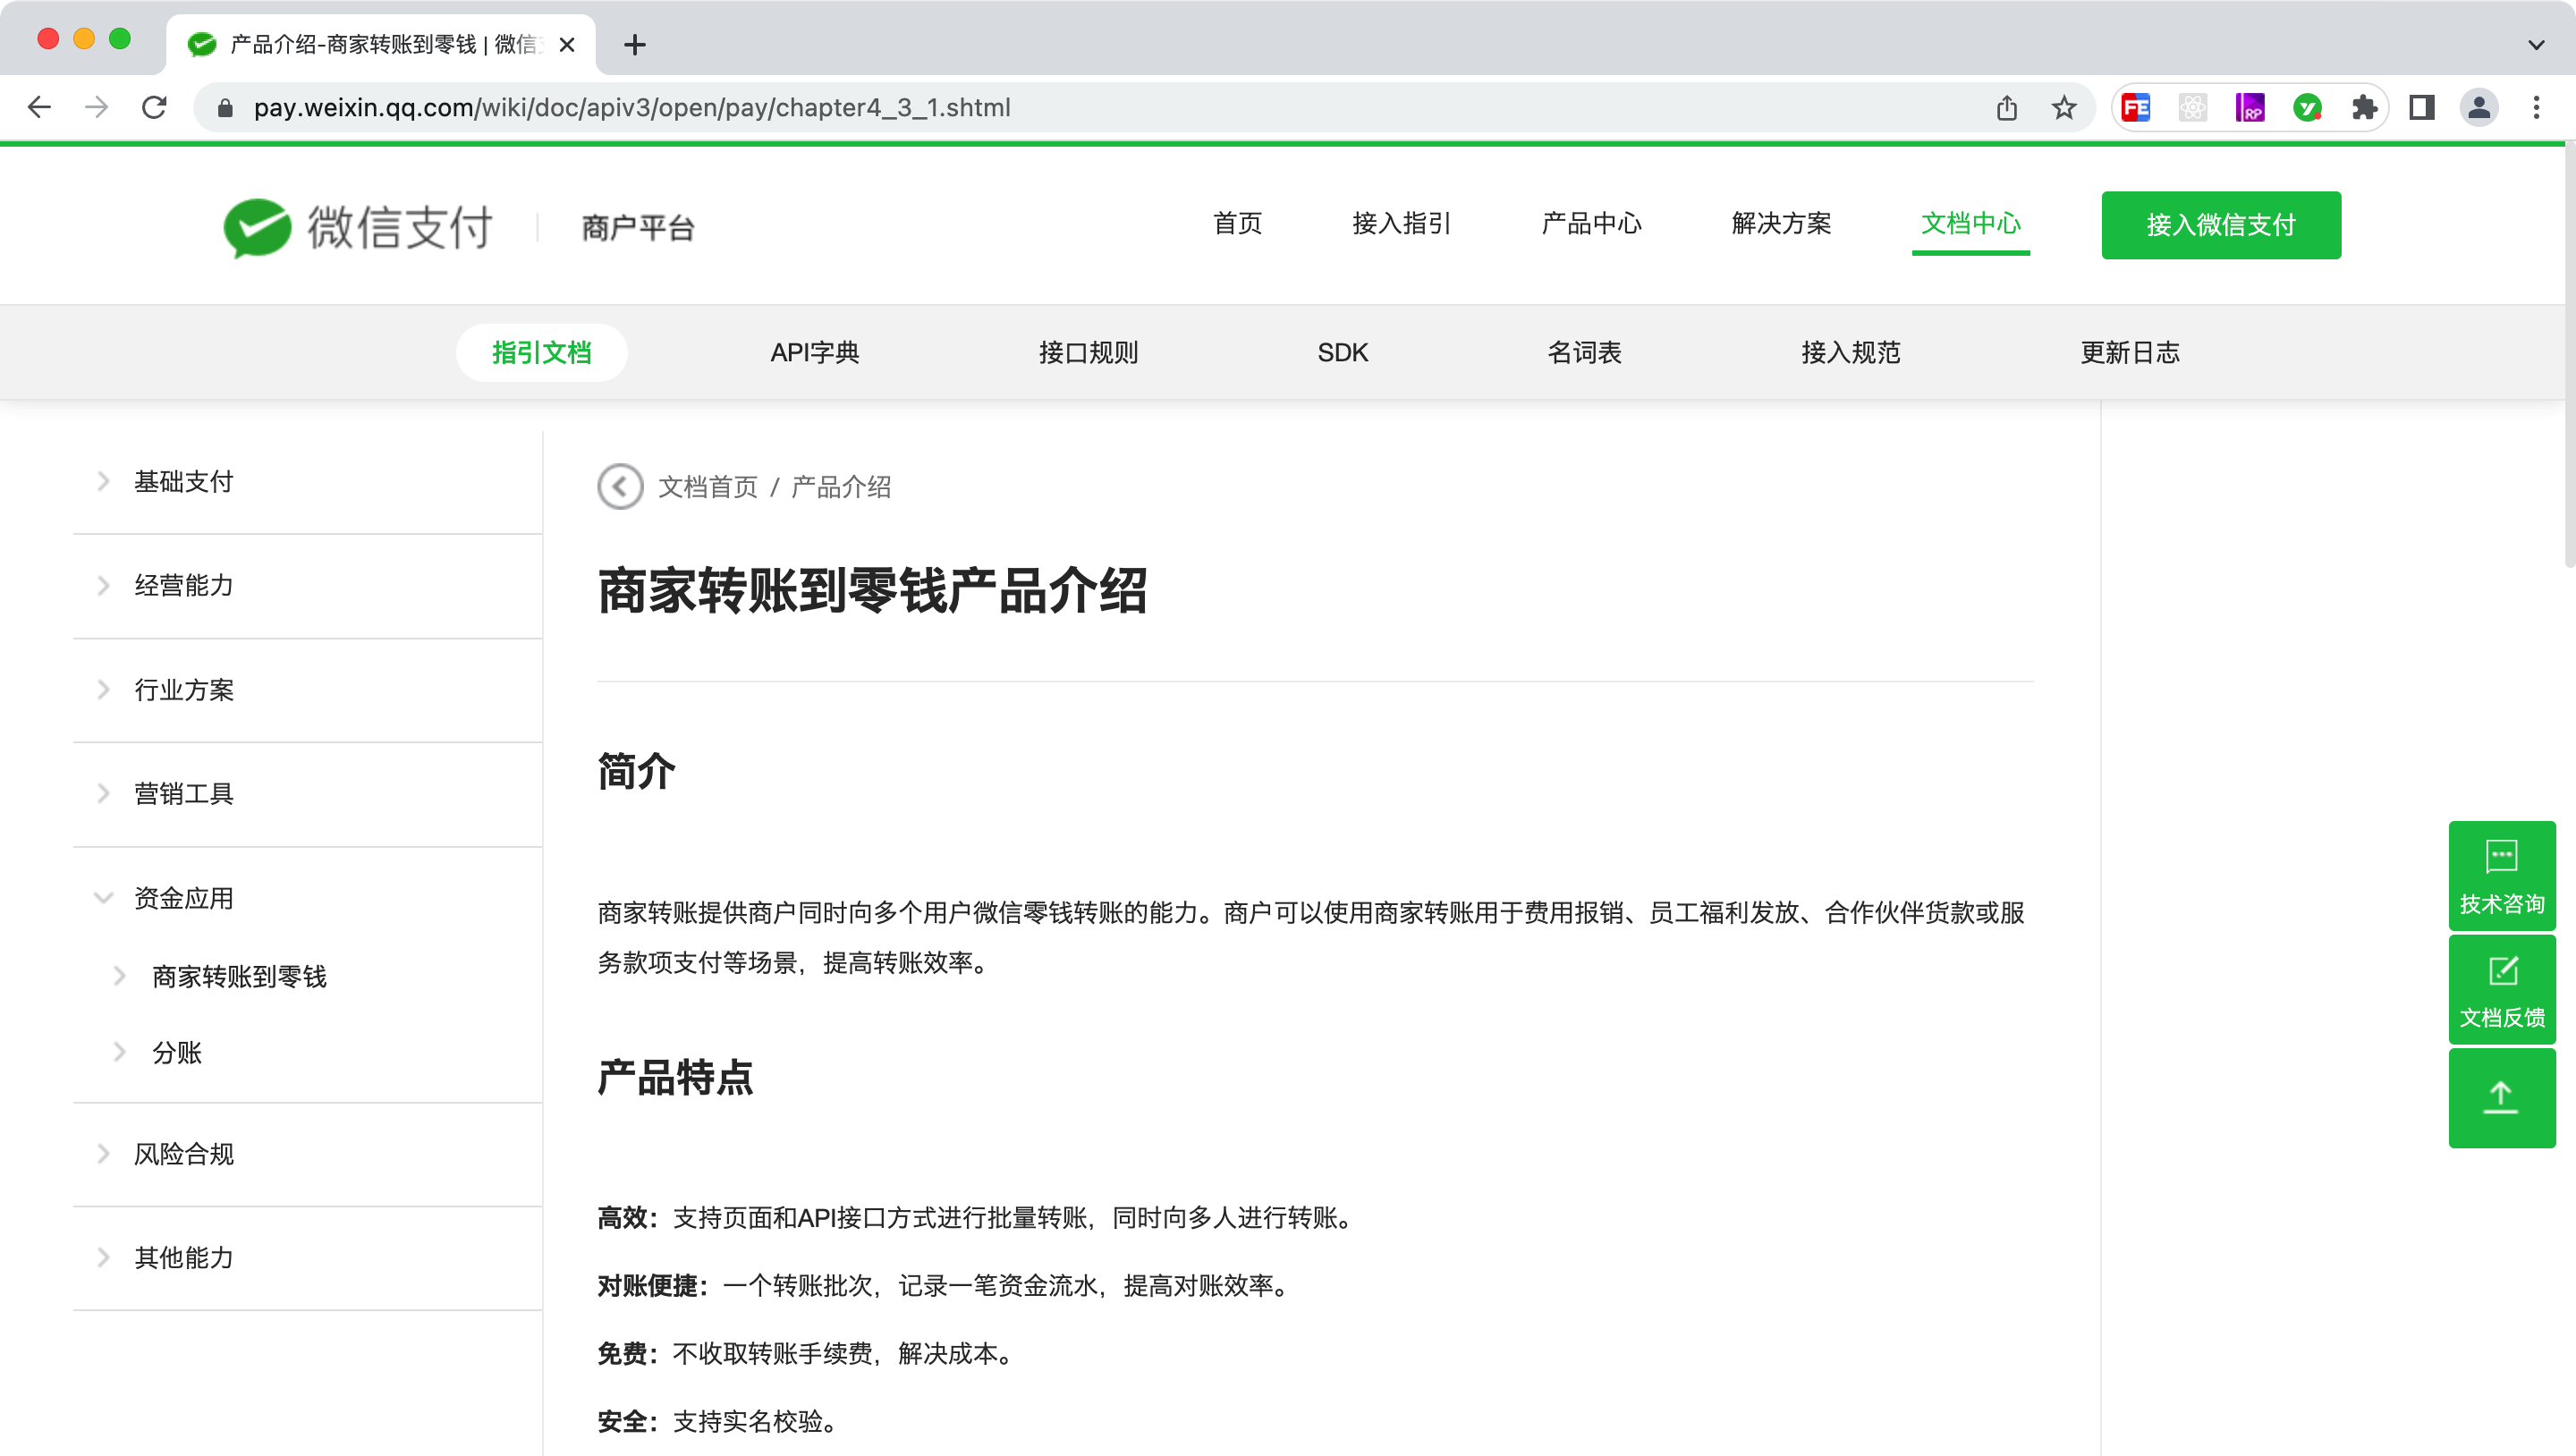Expand 基础支付 sidebar section
Screen dimensions: 2576x1456
pos(183,482)
